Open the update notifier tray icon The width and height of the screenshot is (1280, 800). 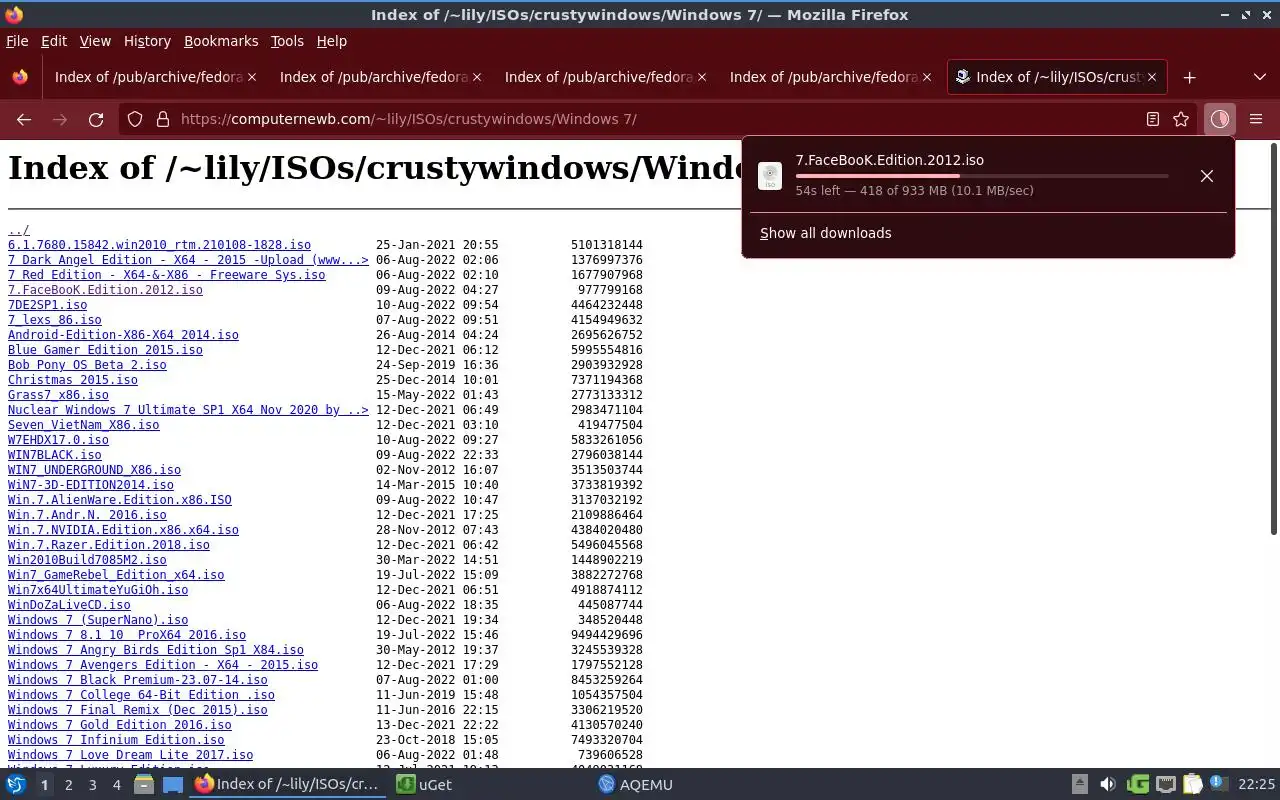point(1218,784)
